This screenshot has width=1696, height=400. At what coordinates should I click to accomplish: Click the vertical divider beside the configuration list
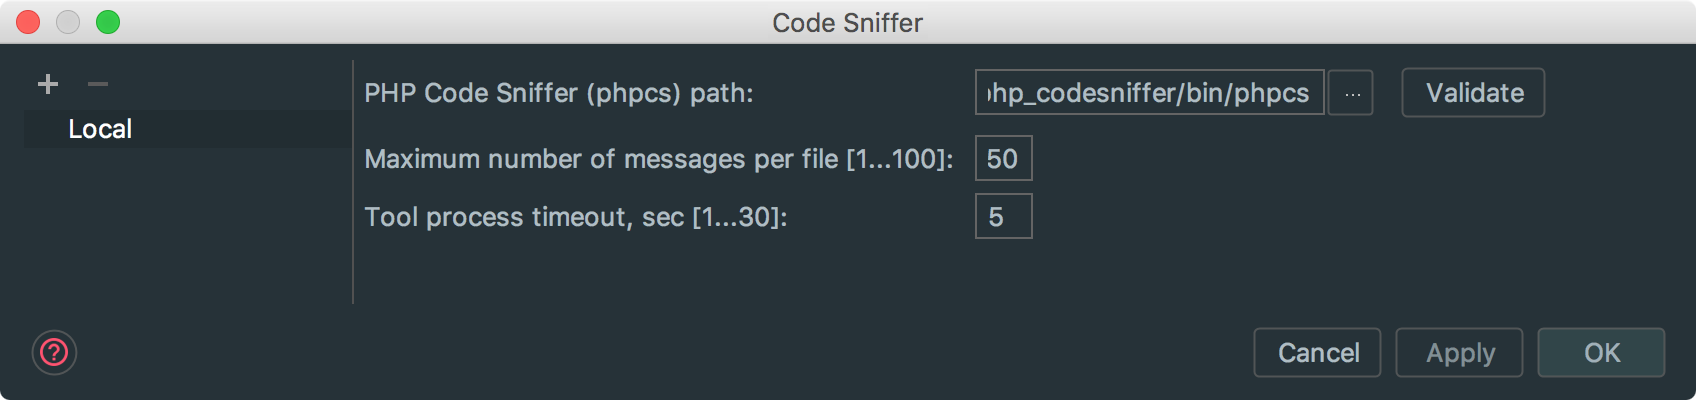353,182
